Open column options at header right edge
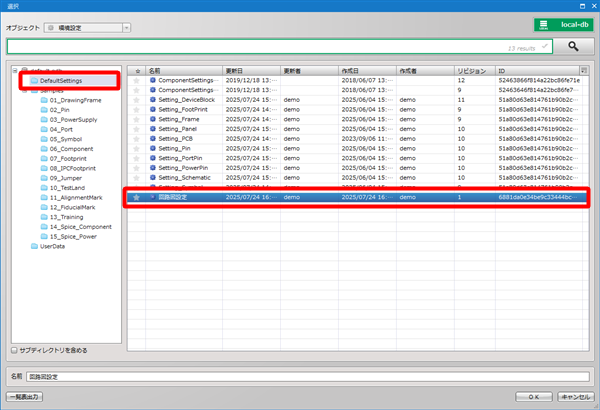The width and height of the screenshot is (600, 410). point(583,71)
